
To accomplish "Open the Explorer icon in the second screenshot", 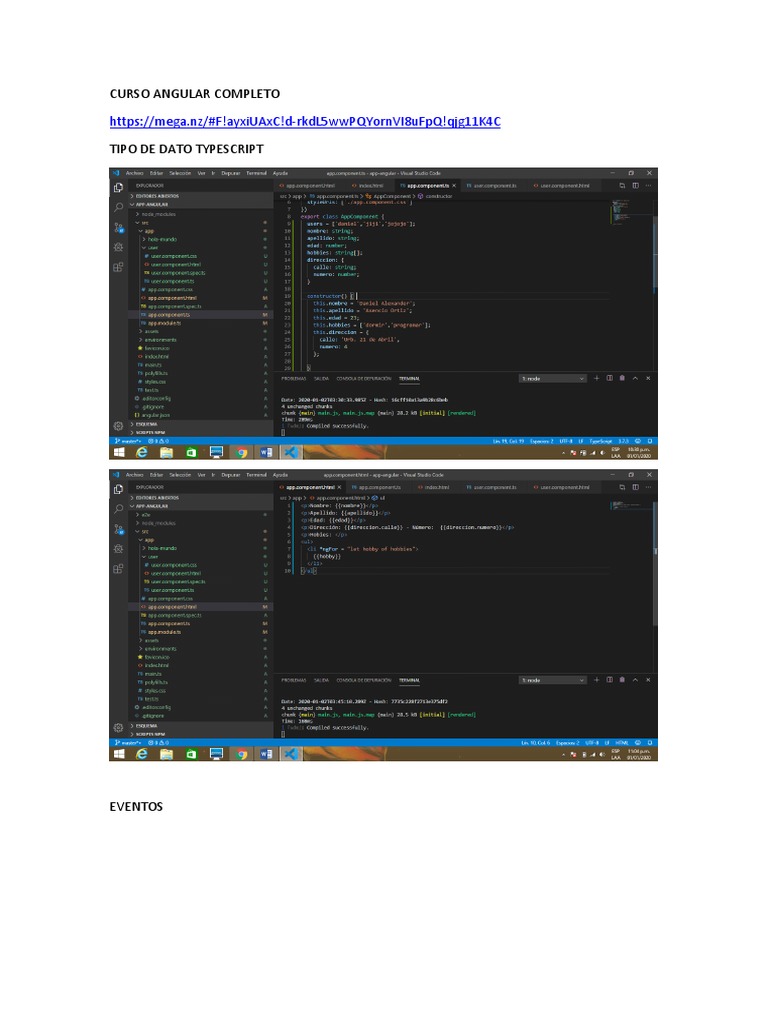I will coord(118,489).
